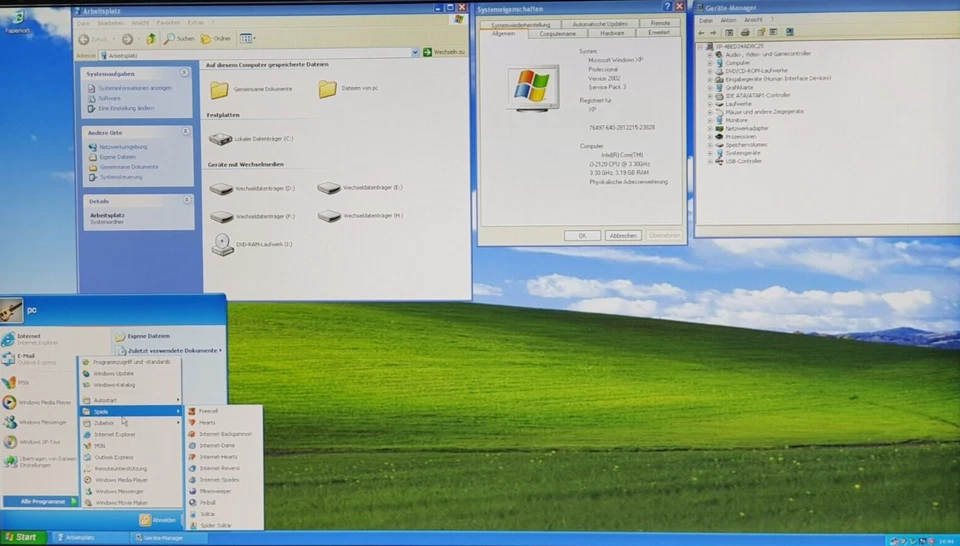Select DVD/CD-ROM-Laufwerke in device tree
Image resolution: width=960 pixels, height=546 pixels.
coord(756,71)
